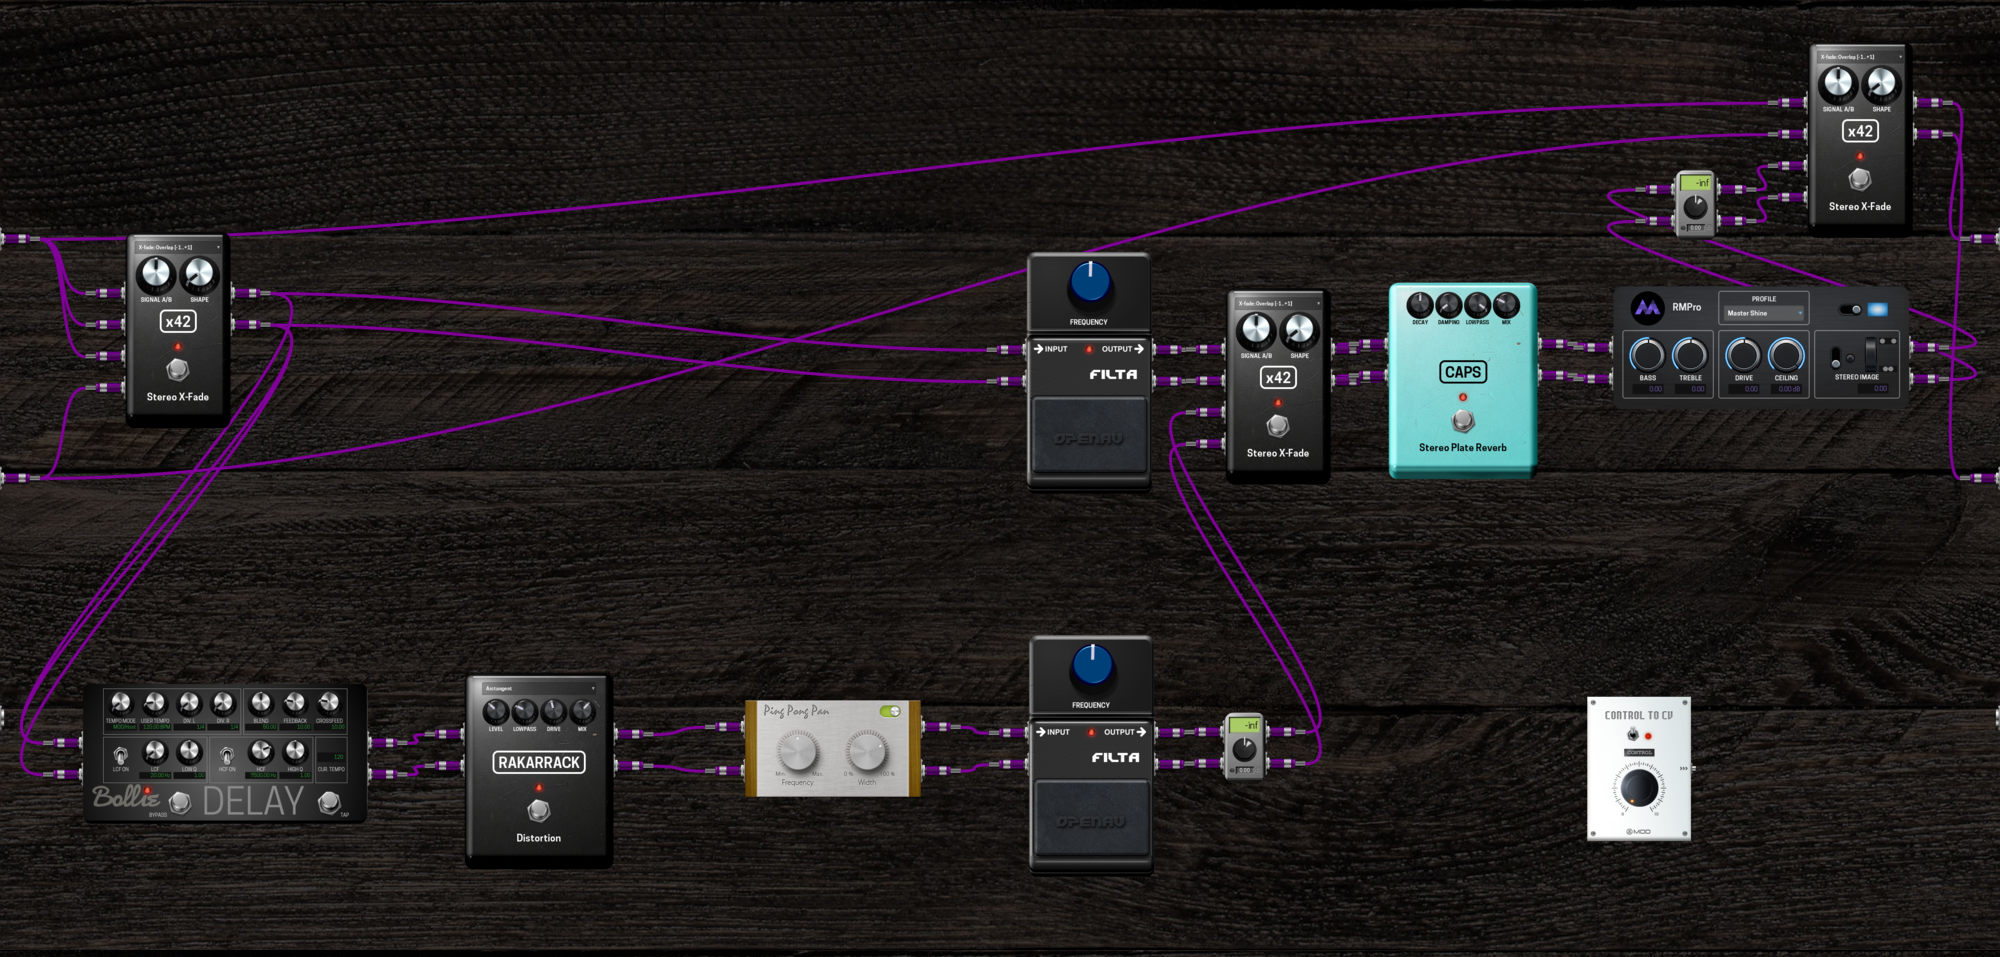This screenshot has height=957, width=2000.
Task: Click the Mix knob on Rakarrack Distortion
Action: click(x=582, y=712)
